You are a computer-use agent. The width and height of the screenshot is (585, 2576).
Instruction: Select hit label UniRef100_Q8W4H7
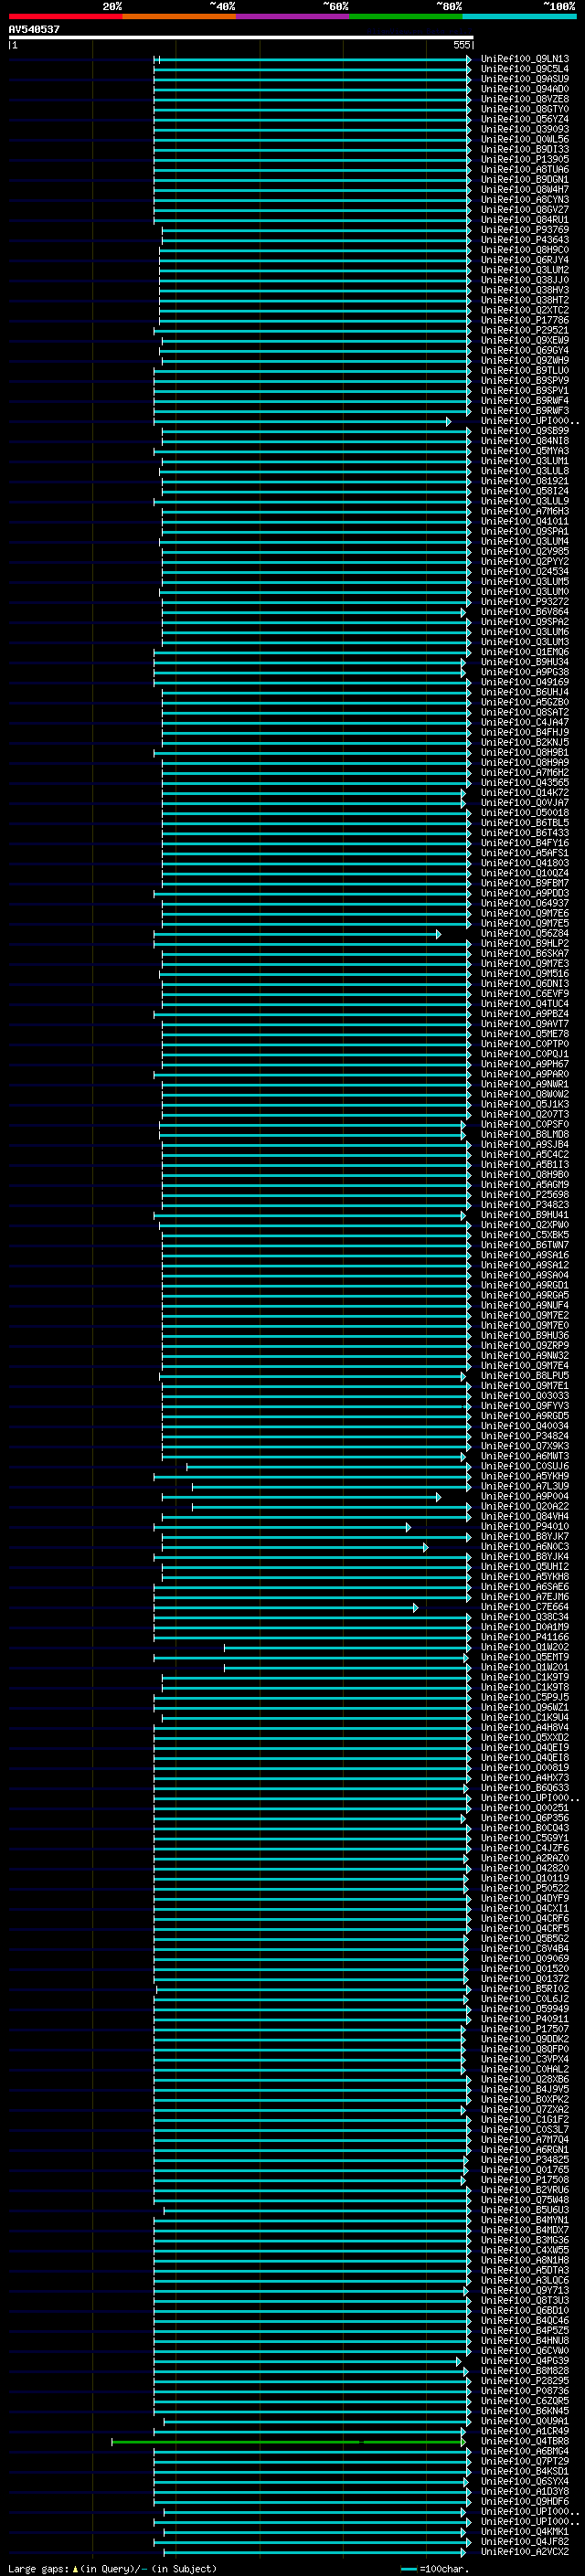point(525,189)
